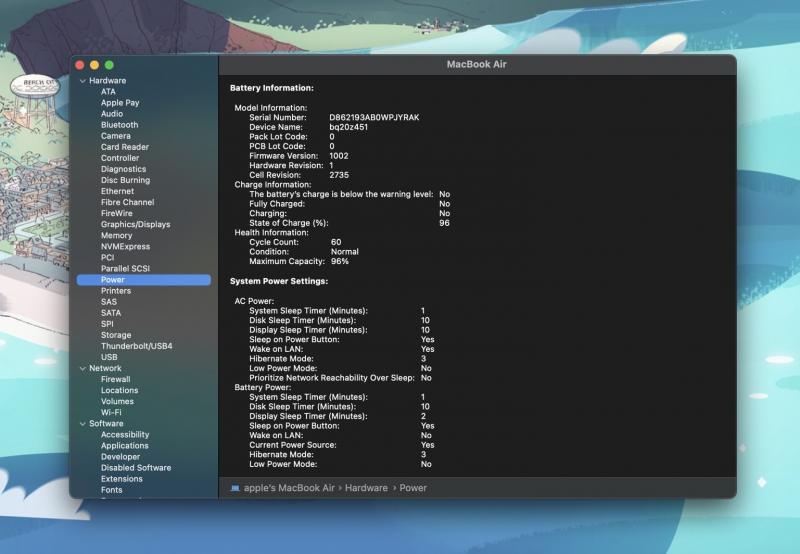
Task: Collapse the Network section chevron
Action: [81, 369]
